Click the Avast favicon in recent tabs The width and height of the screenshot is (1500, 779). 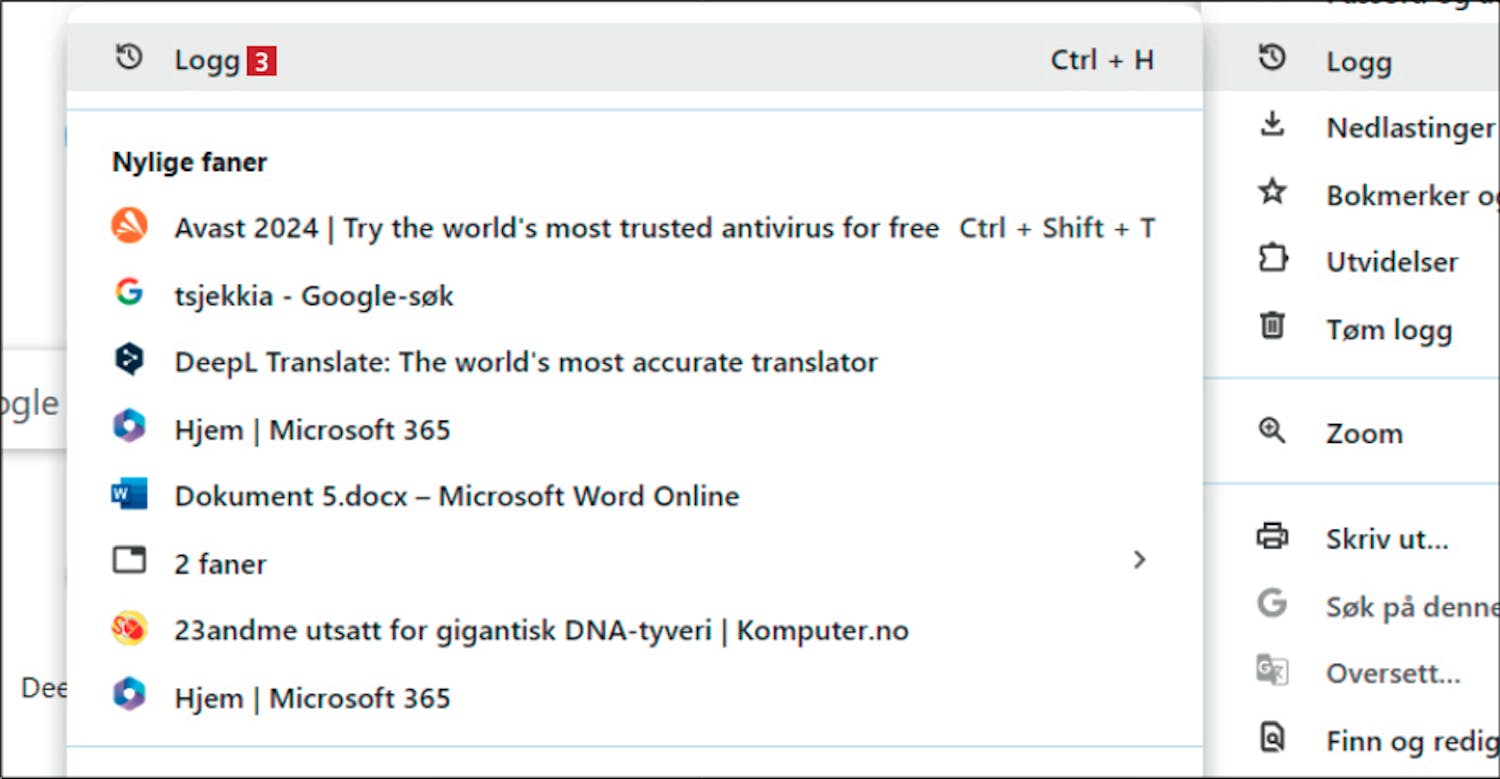point(130,227)
